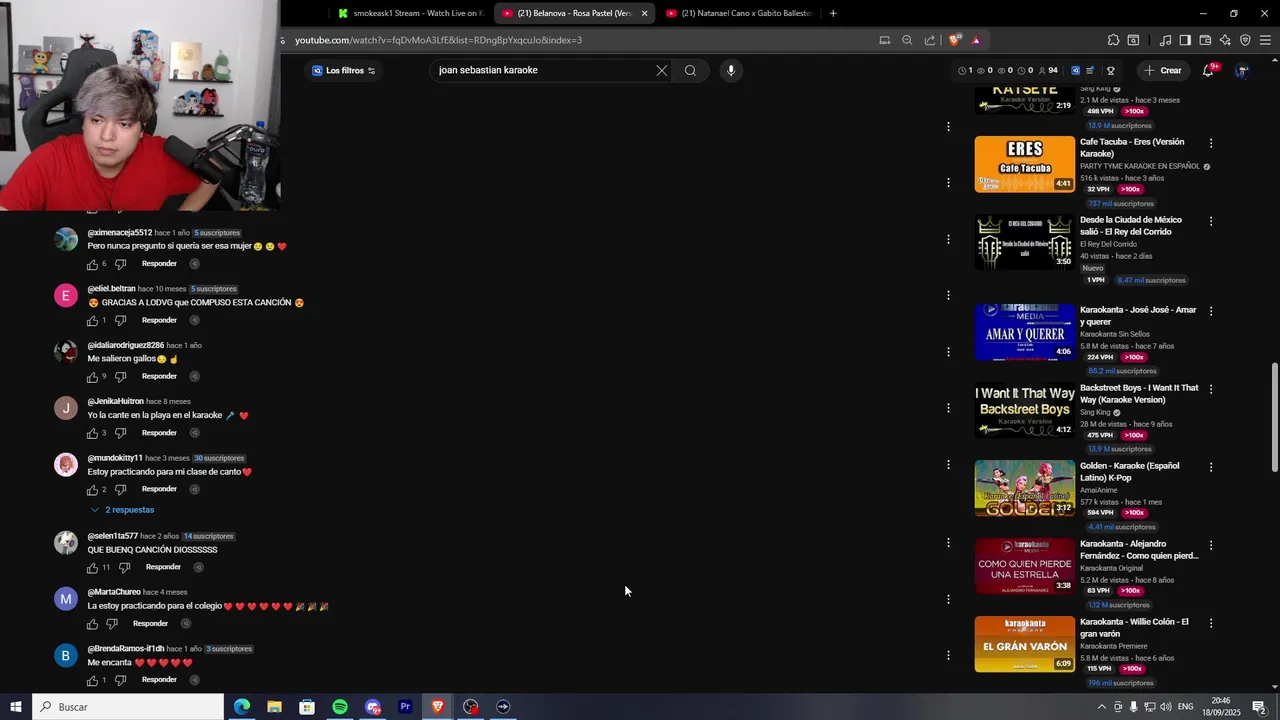Start voice search with the microphone icon
Viewport: 1280px width, 720px height.
click(x=731, y=70)
